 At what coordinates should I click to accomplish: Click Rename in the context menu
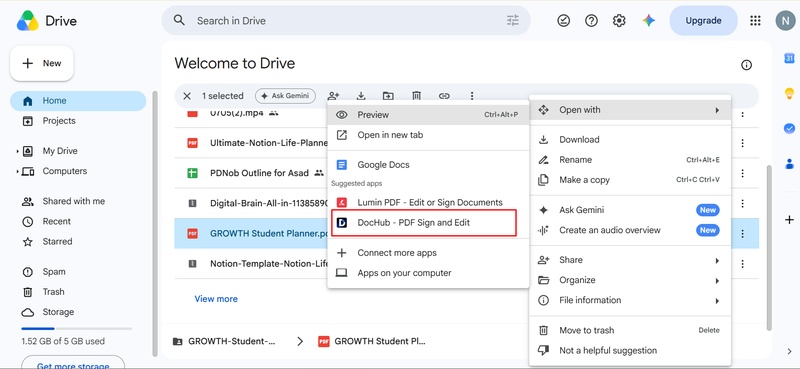pos(630,160)
